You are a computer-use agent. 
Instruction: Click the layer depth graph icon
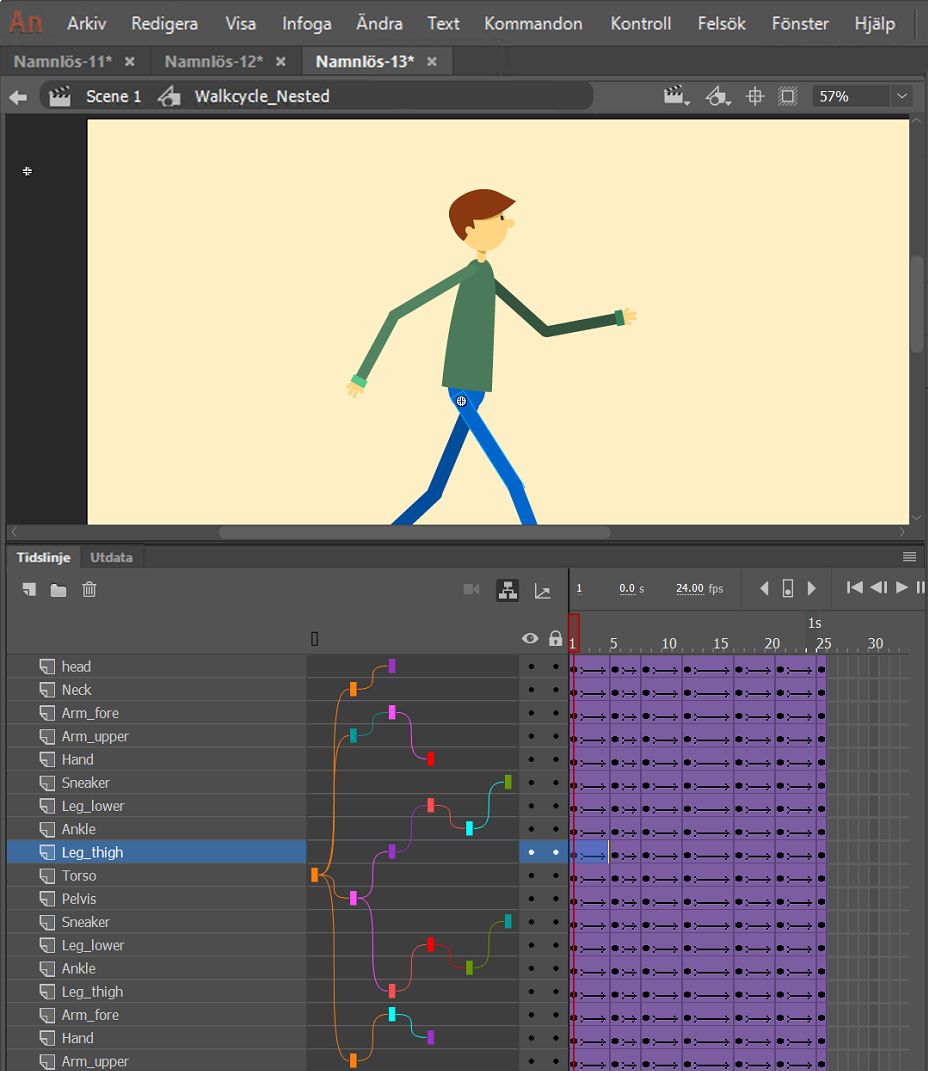pyautogui.click(x=542, y=591)
